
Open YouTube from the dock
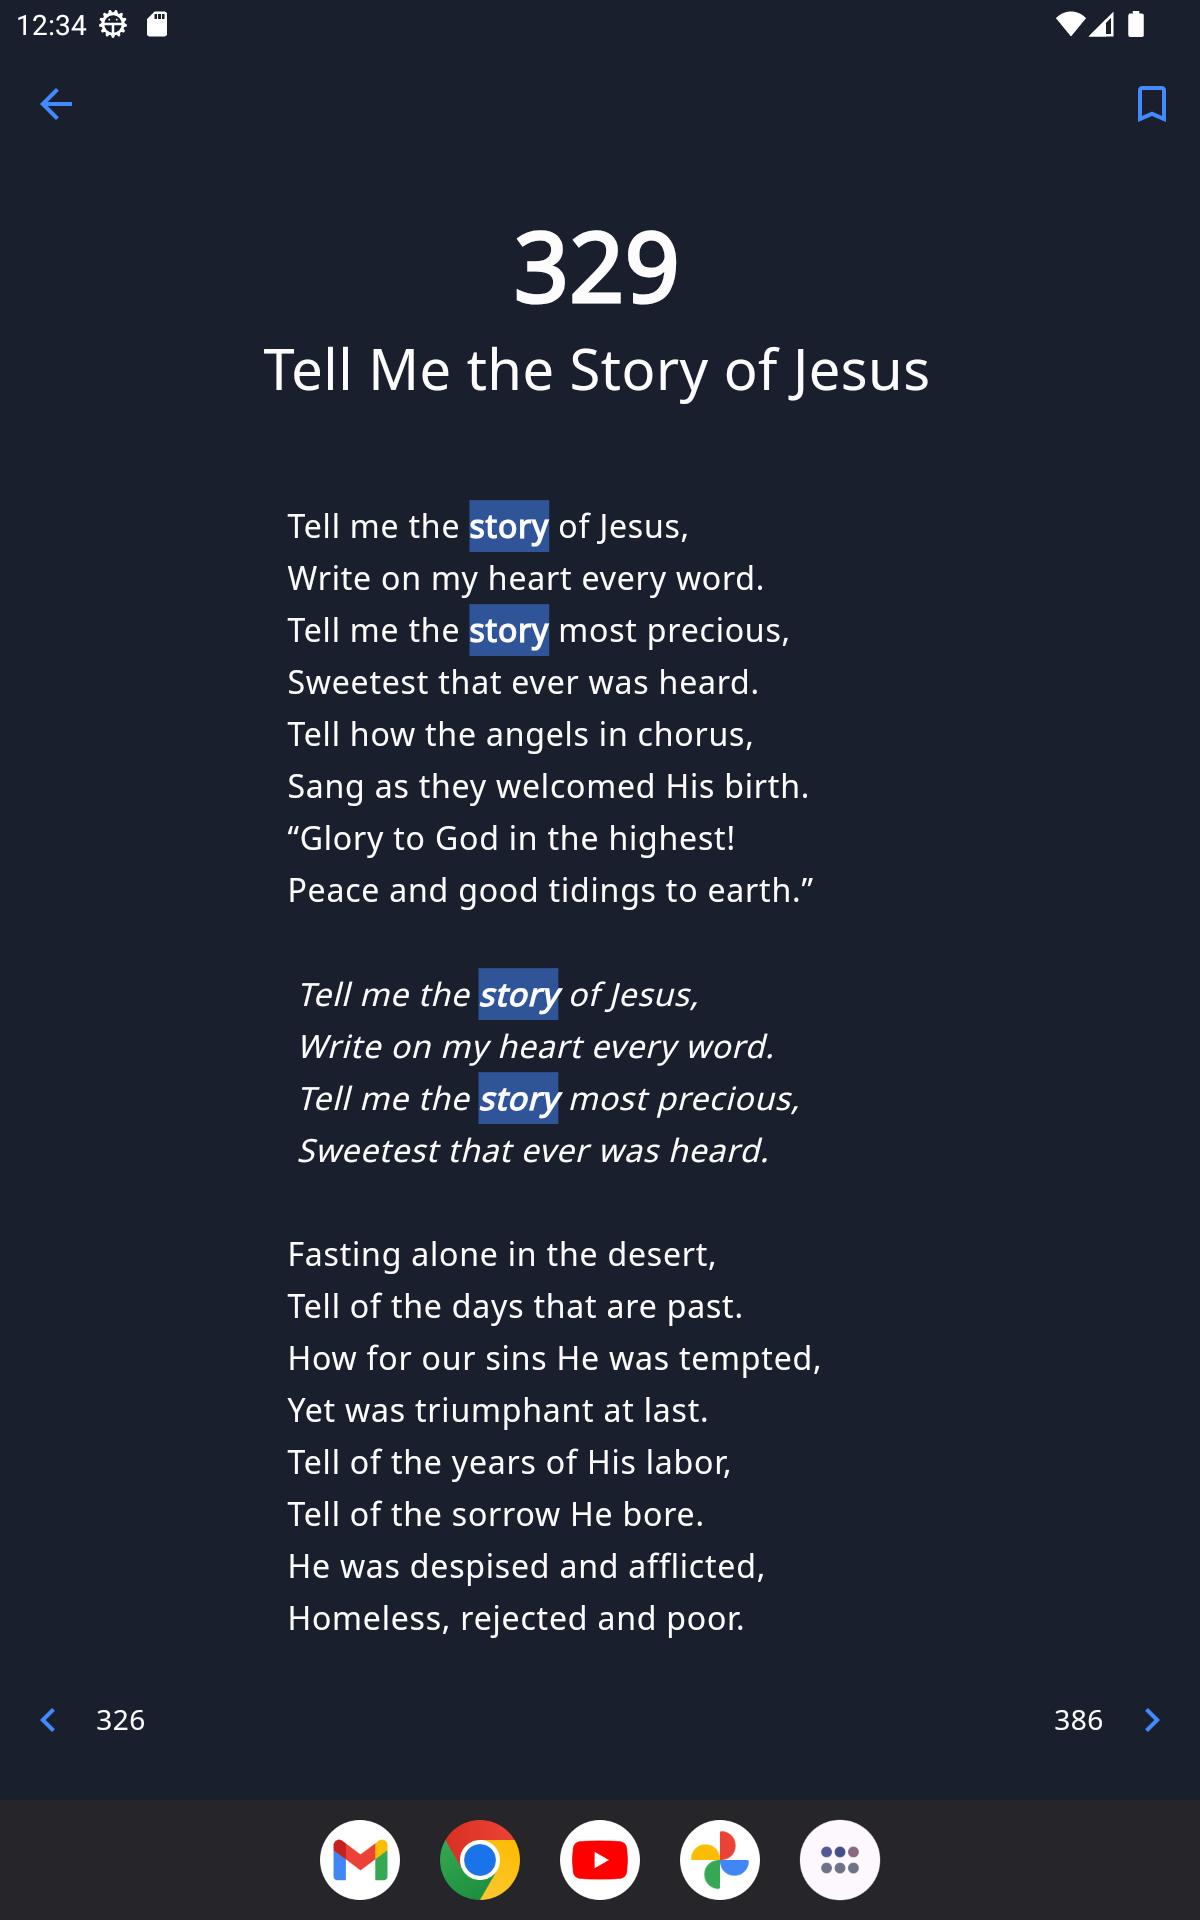(x=600, y=1860)
